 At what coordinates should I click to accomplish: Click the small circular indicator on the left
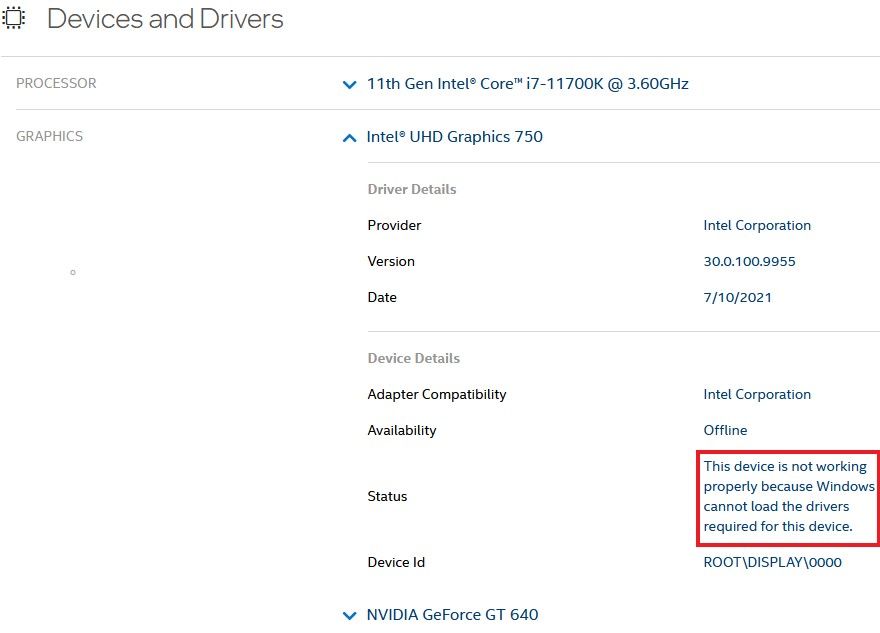(x=72, y=270)
